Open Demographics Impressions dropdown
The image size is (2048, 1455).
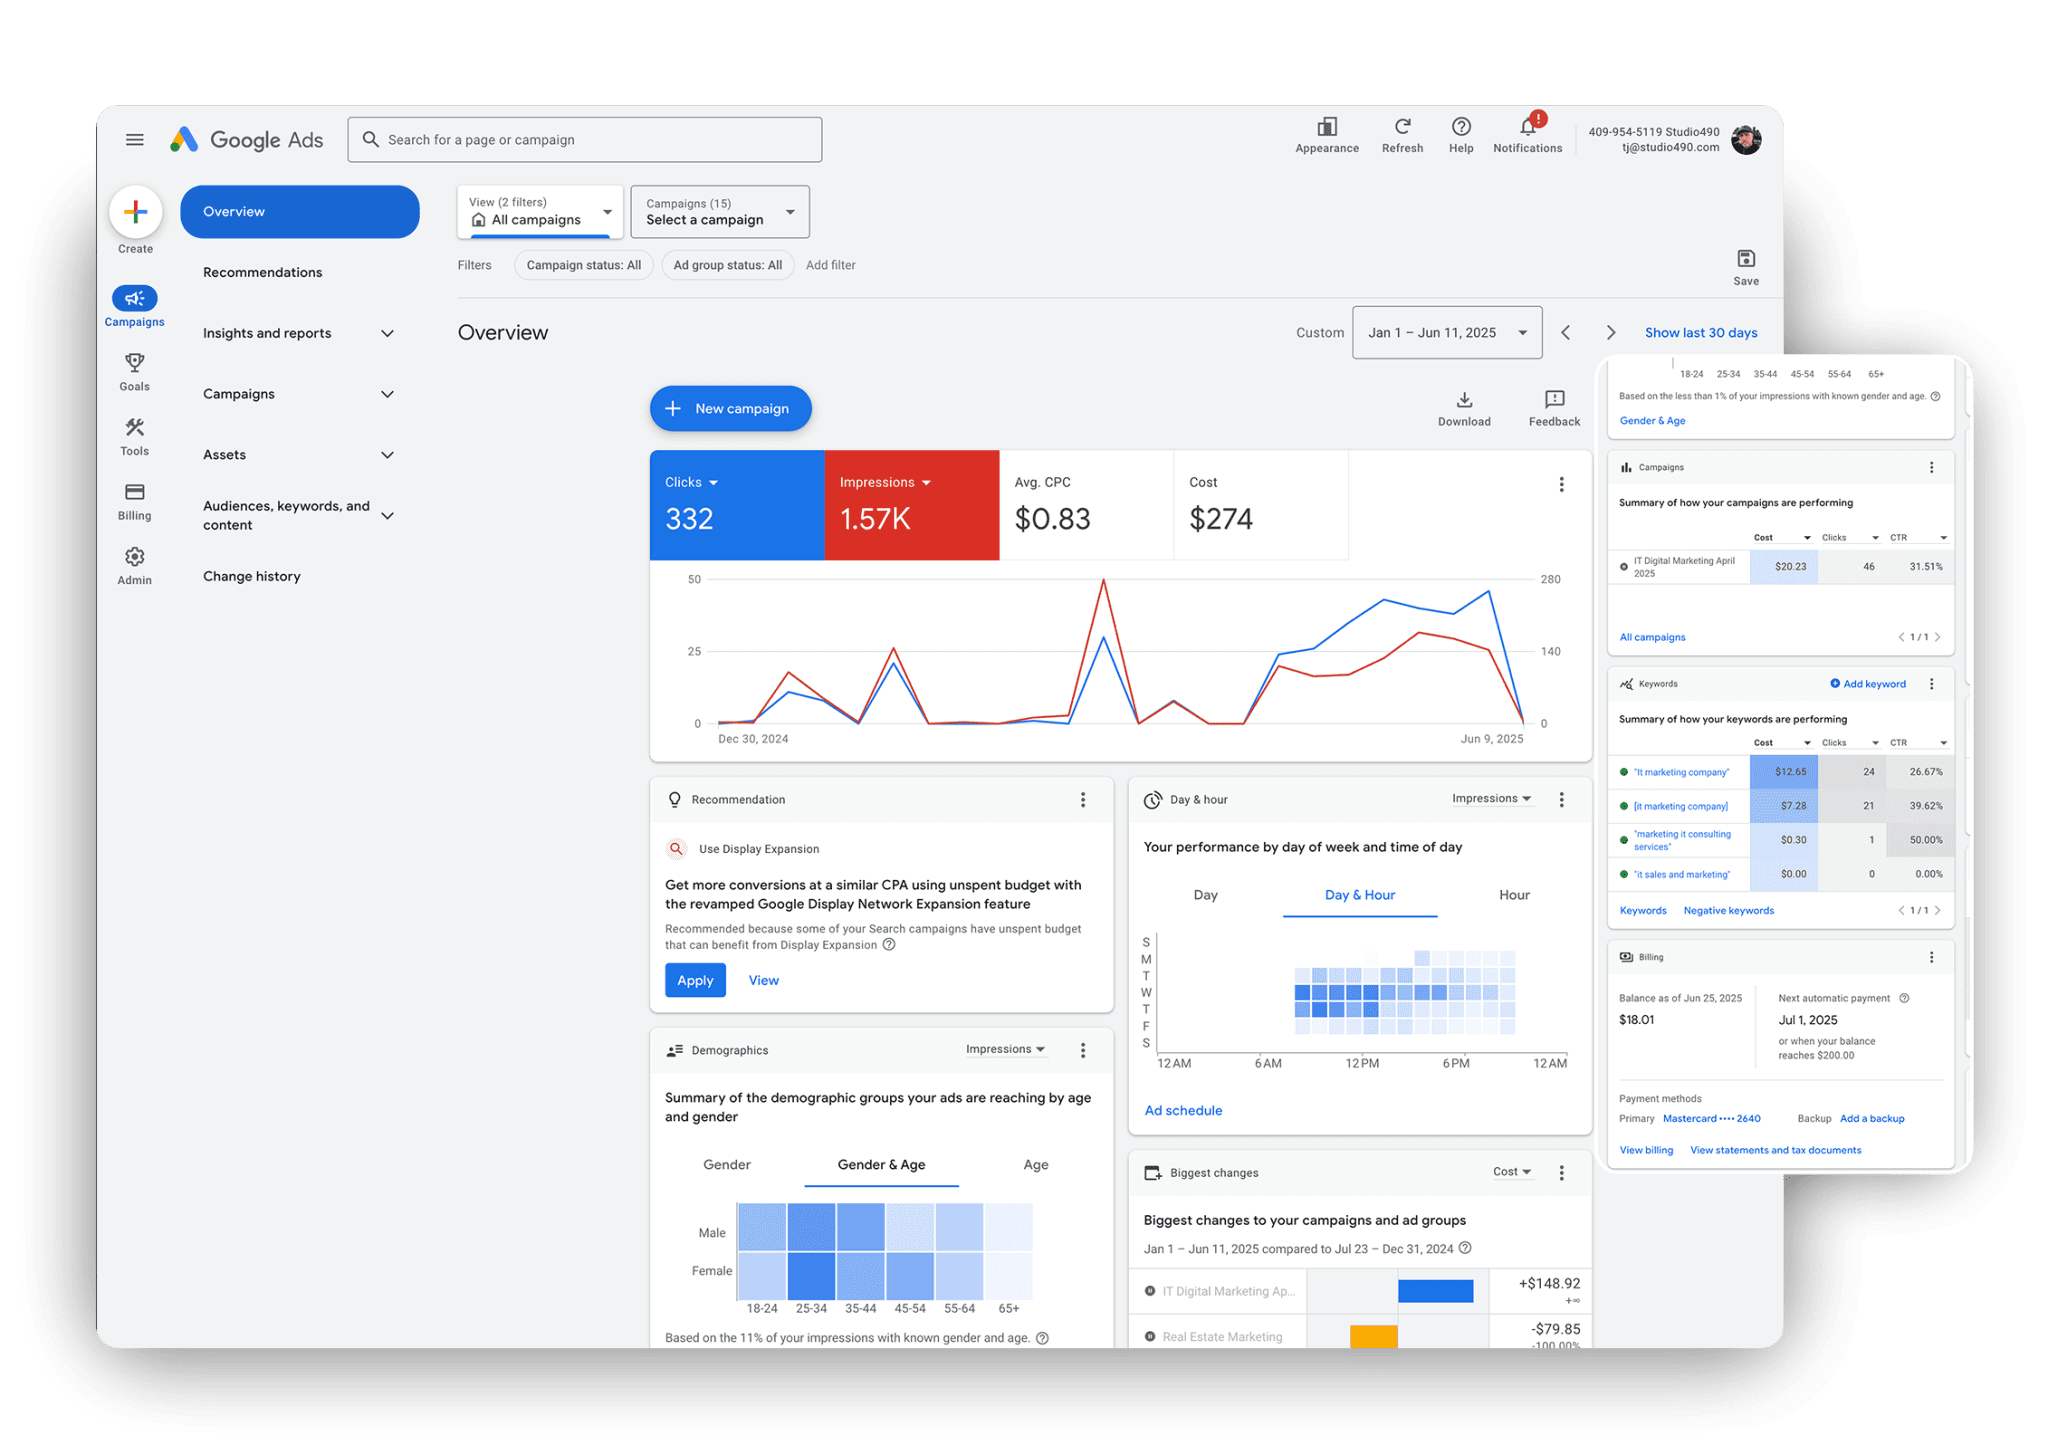click(x=1005, y=1049)
